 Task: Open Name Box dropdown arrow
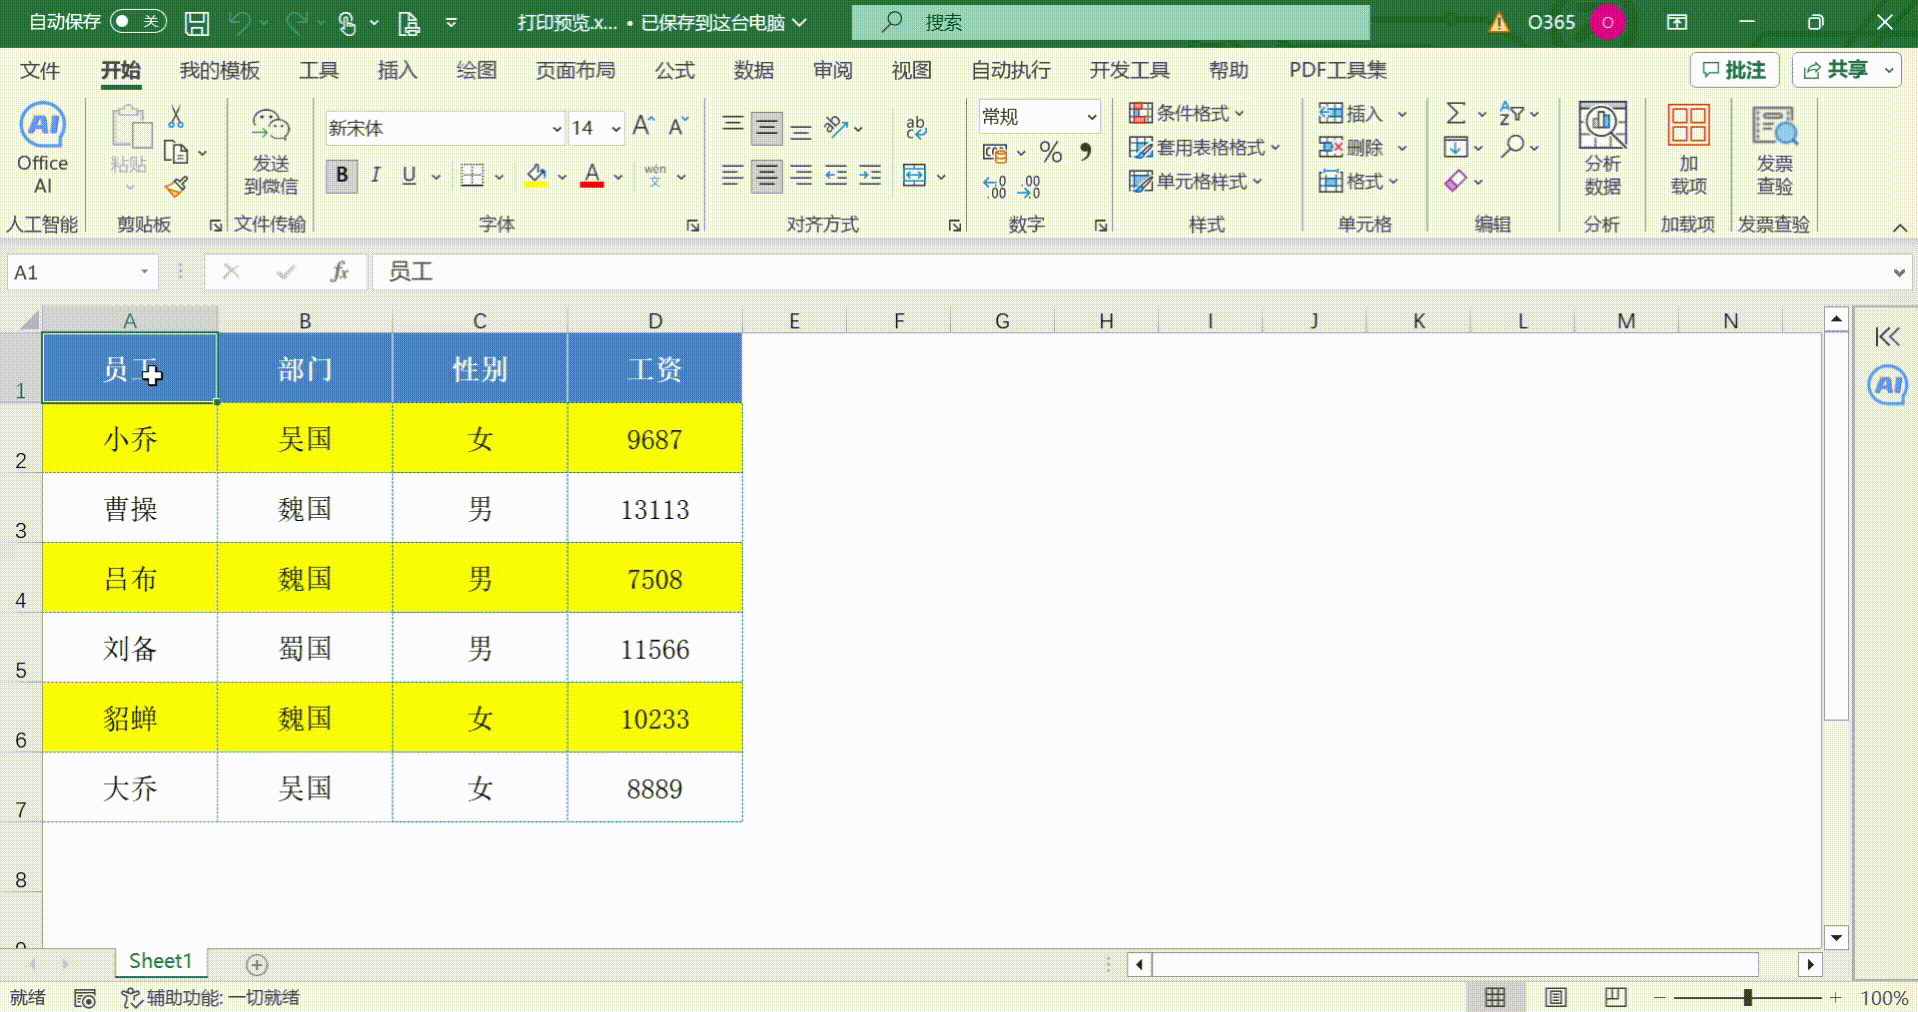[x=144, y=272]
